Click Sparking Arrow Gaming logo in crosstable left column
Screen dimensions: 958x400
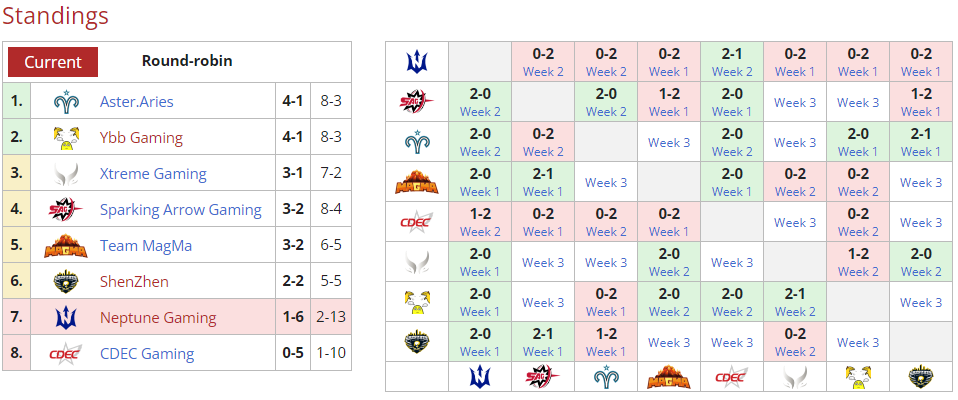pos(417,101)
